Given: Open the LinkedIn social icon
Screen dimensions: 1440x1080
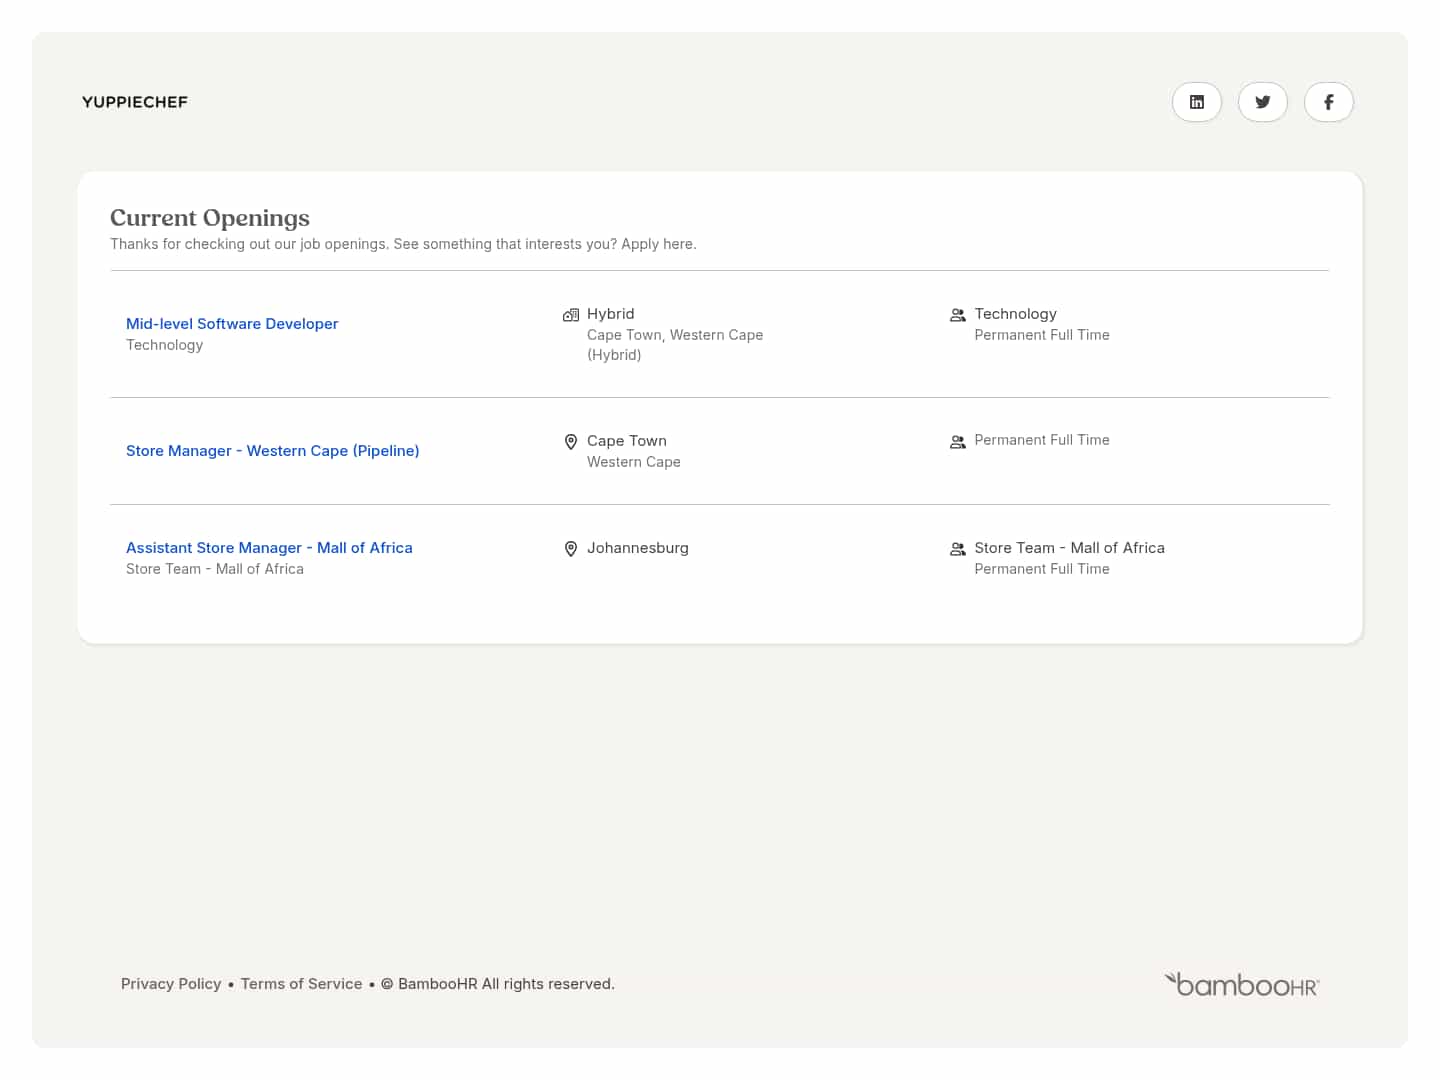Looking at the screenshot, I should 1196,102.
